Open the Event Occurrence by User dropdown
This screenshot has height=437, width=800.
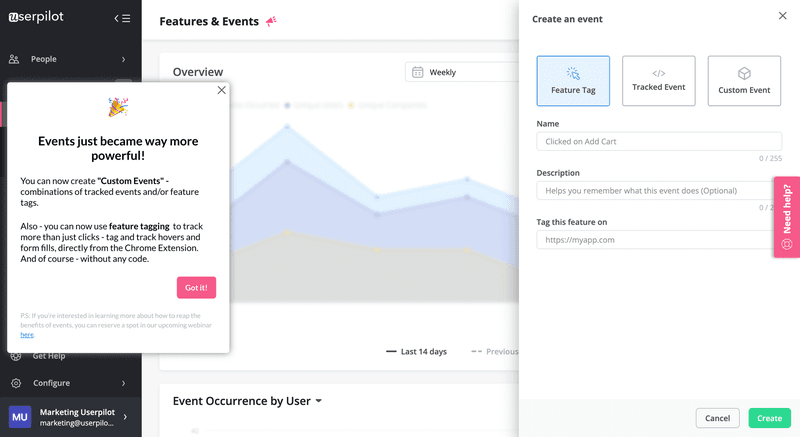[247, 401]
